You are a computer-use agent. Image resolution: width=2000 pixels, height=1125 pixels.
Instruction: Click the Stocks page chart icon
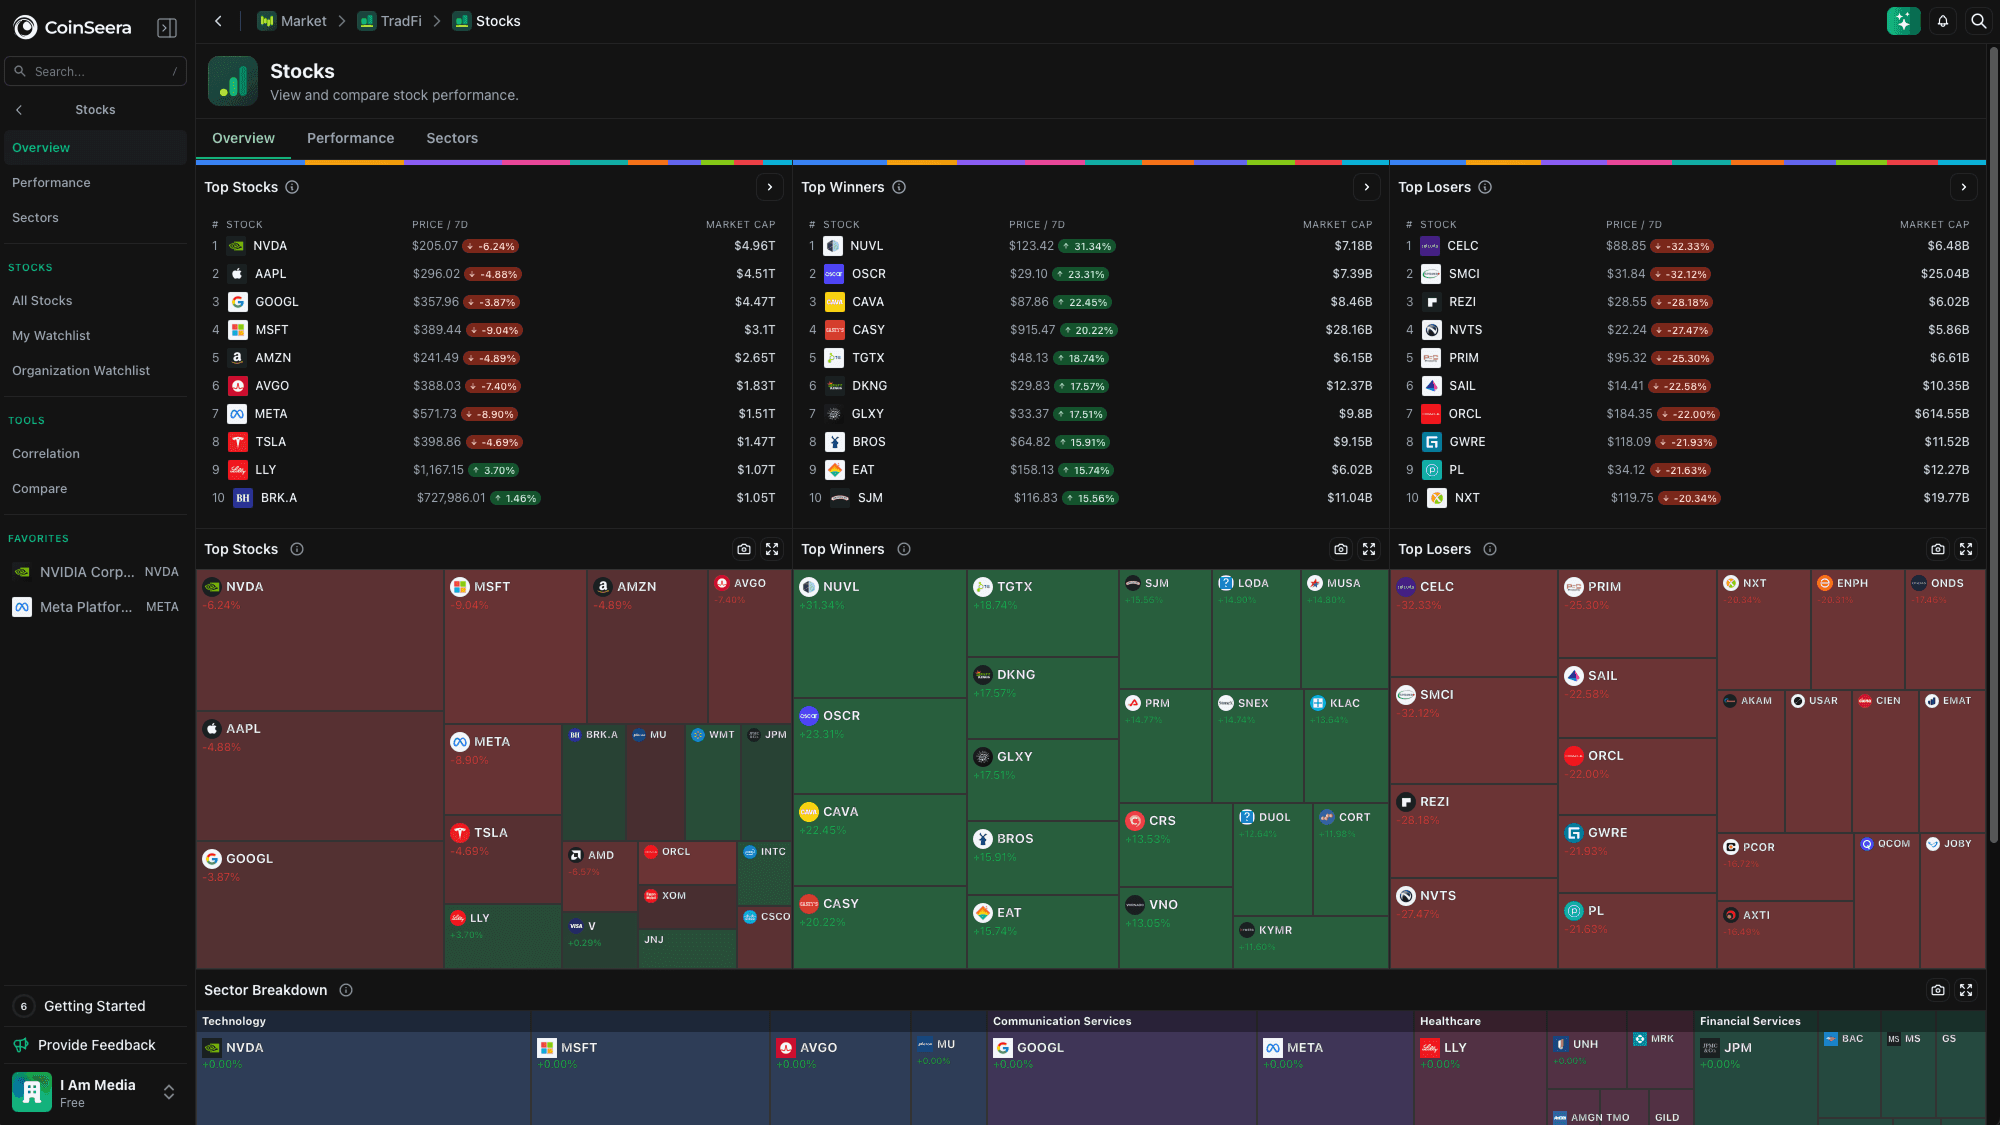pos(233,81)
